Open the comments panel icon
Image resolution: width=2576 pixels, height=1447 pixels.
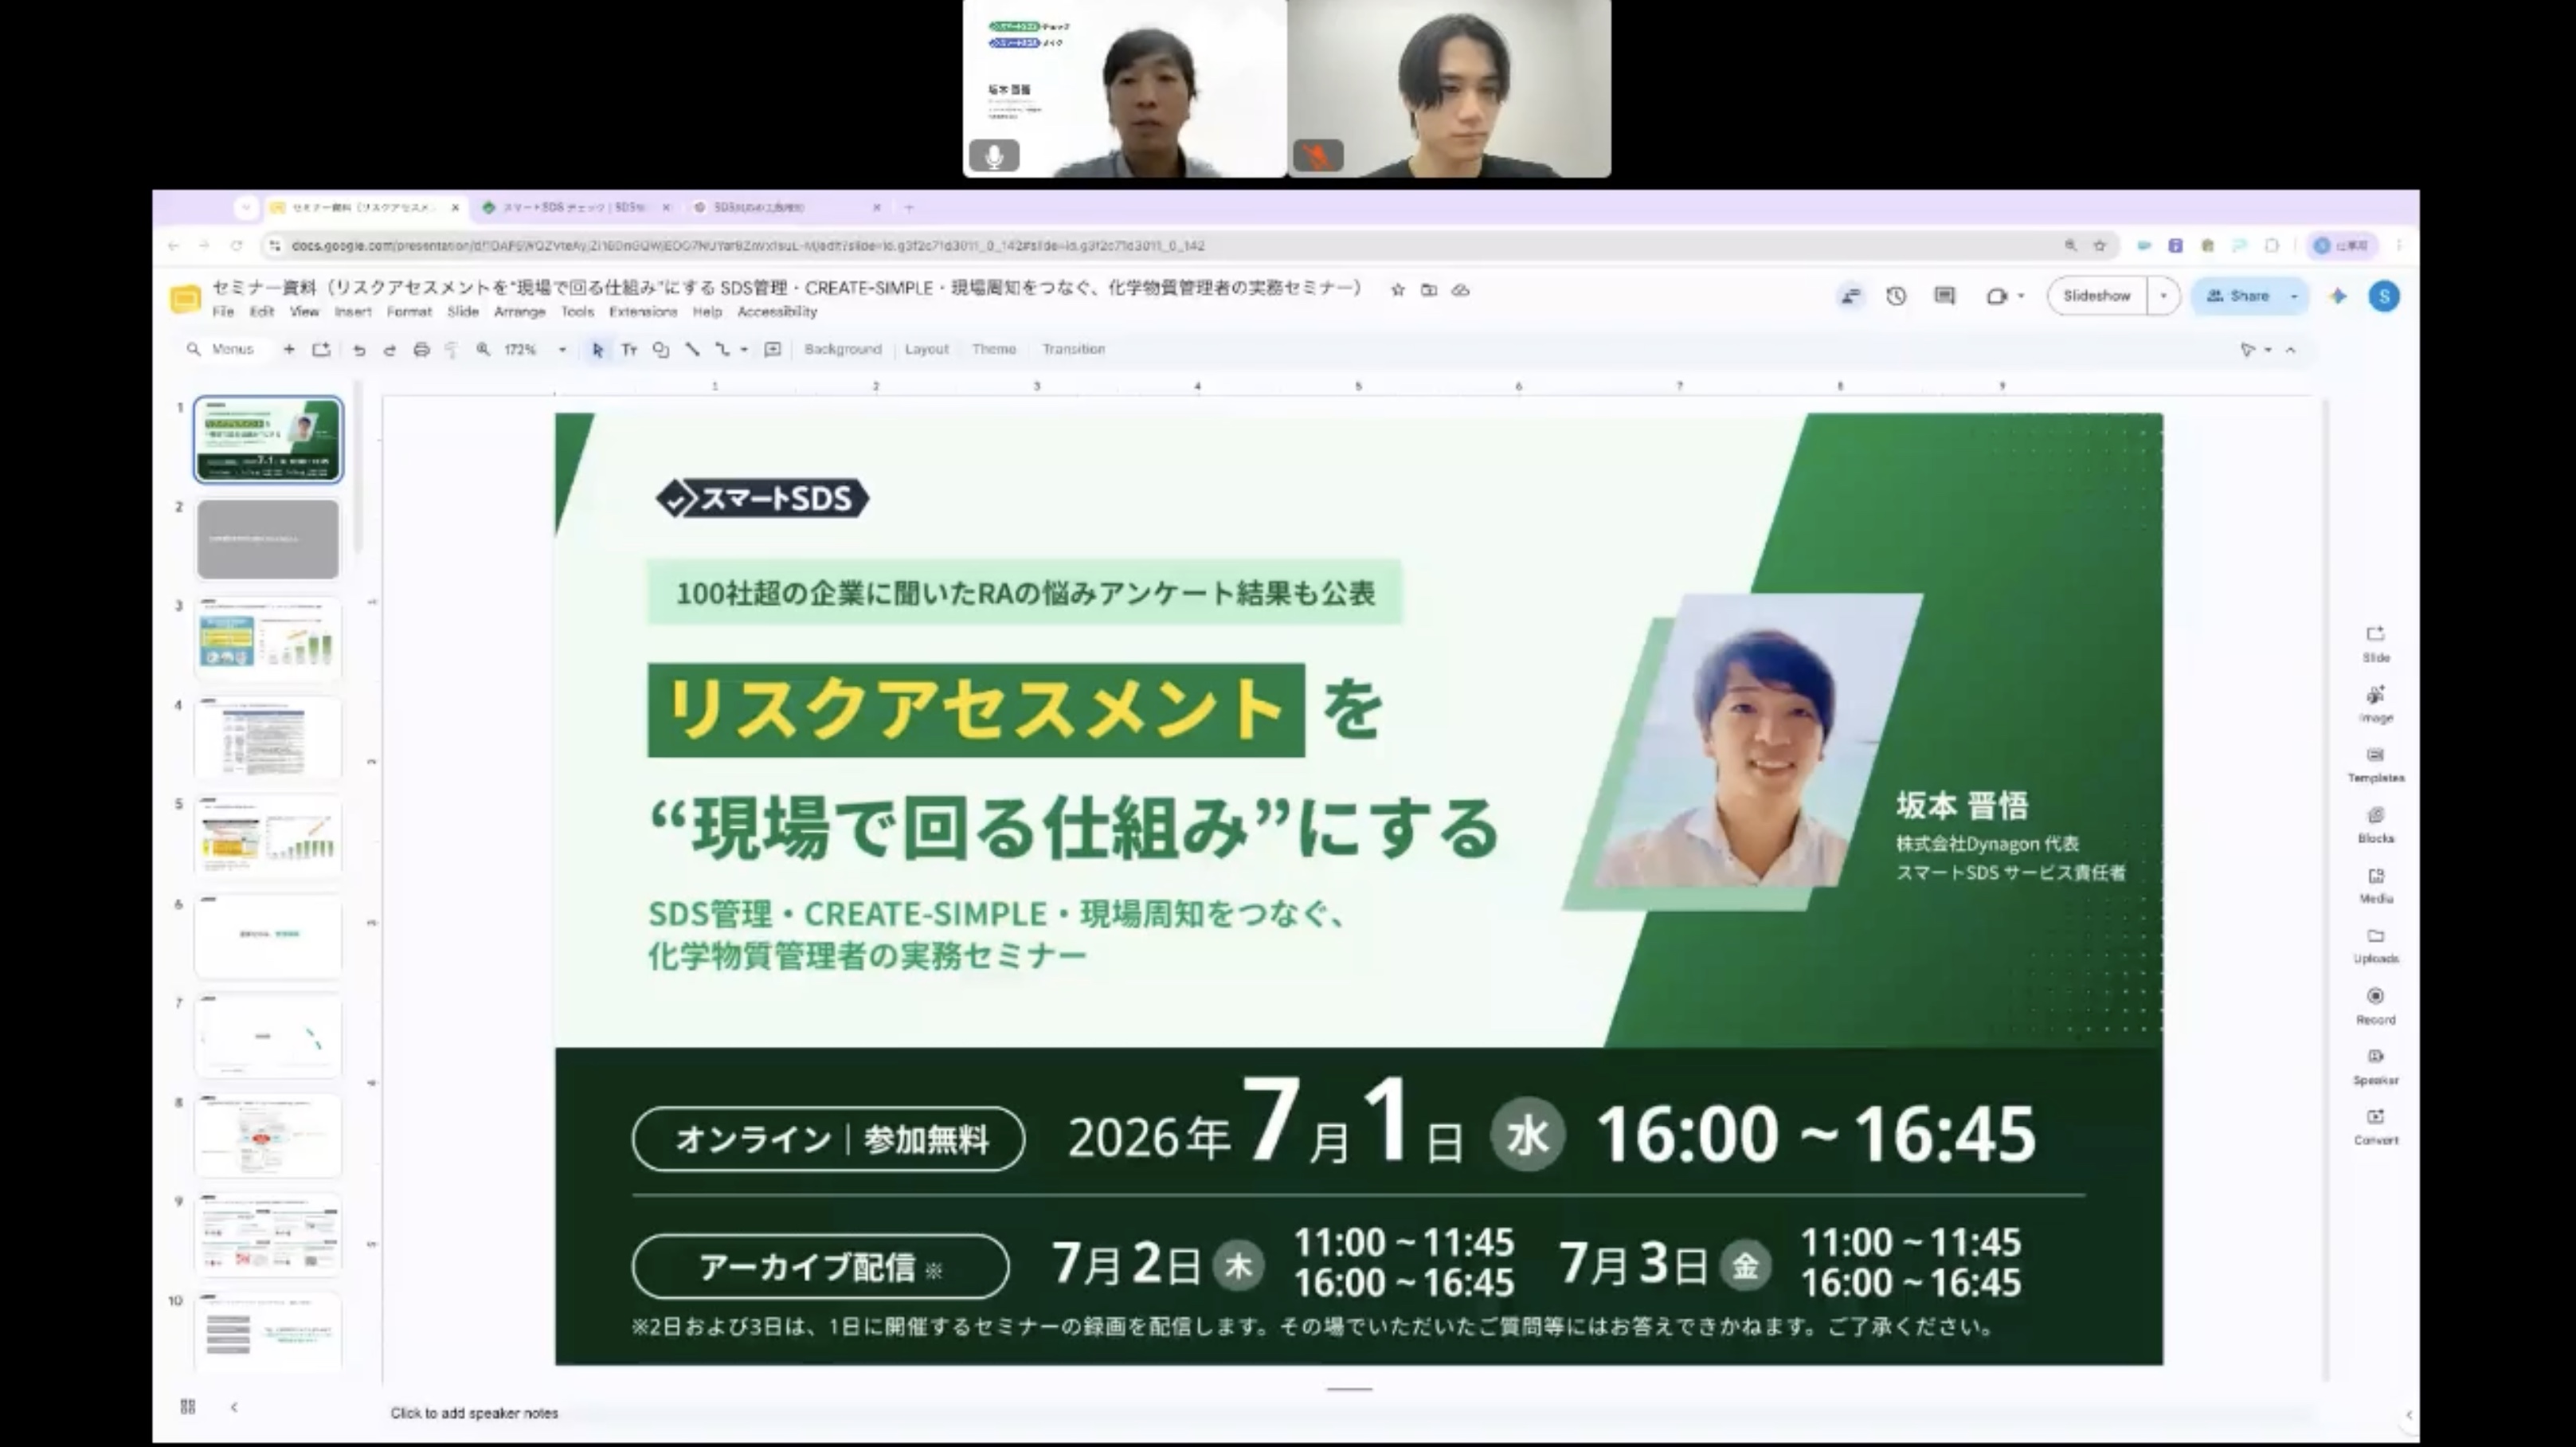tap(1944, 296)
